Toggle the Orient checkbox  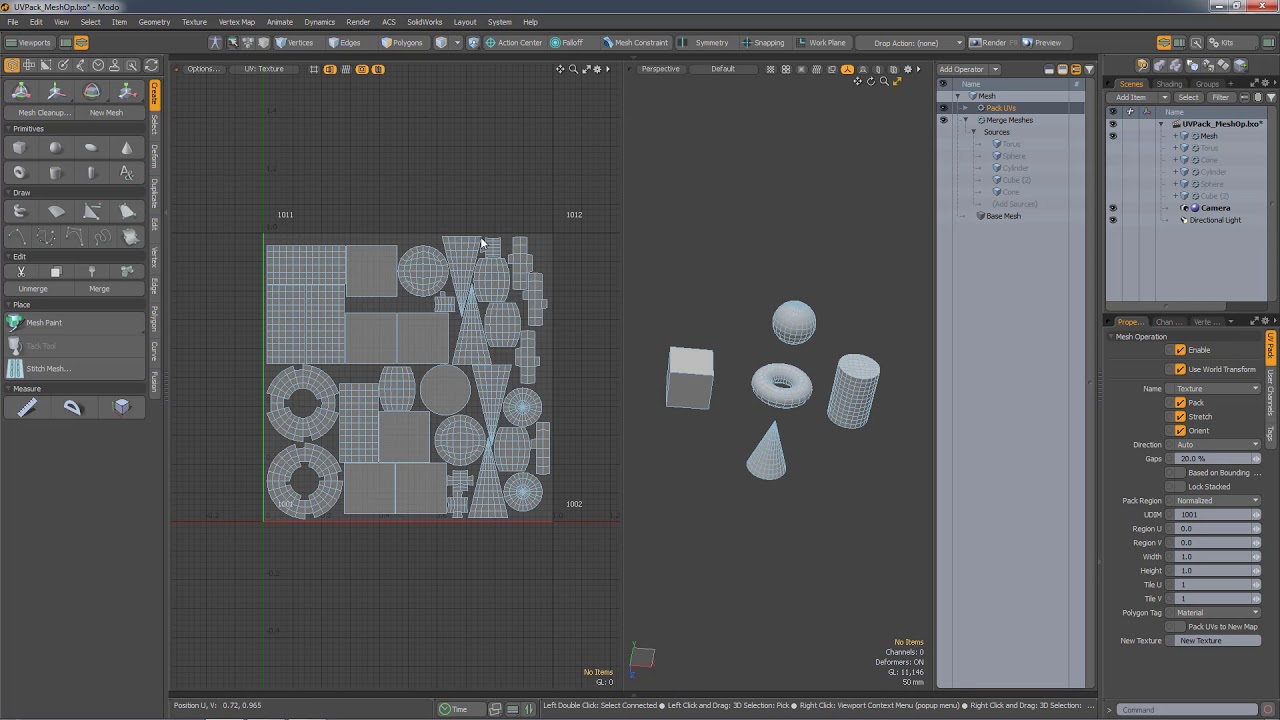pos(1180,430)
